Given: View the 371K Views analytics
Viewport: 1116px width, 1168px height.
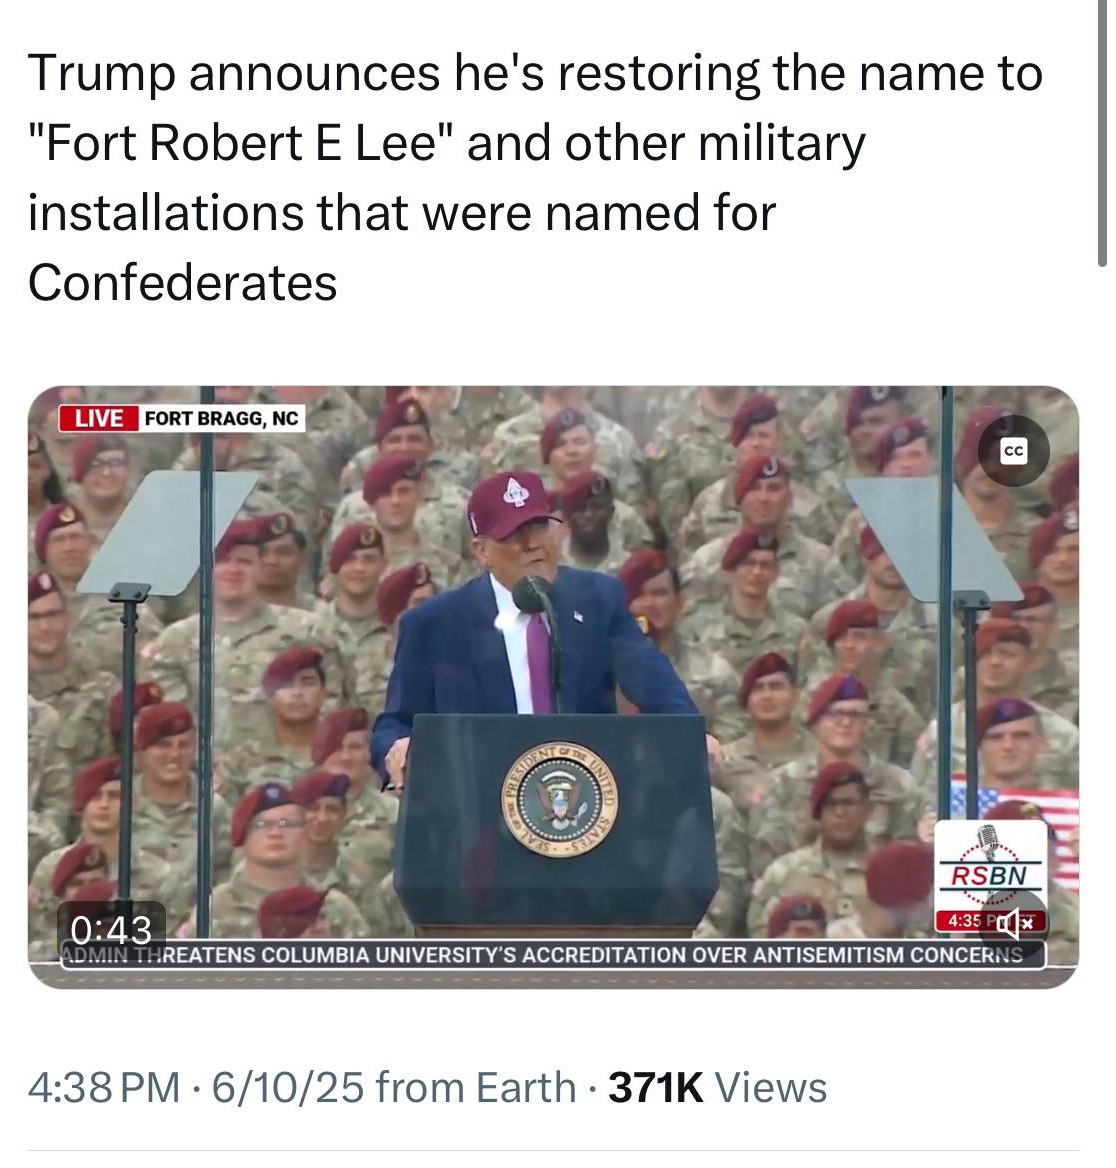Looking at the screenshot, I should [717, 1087].
